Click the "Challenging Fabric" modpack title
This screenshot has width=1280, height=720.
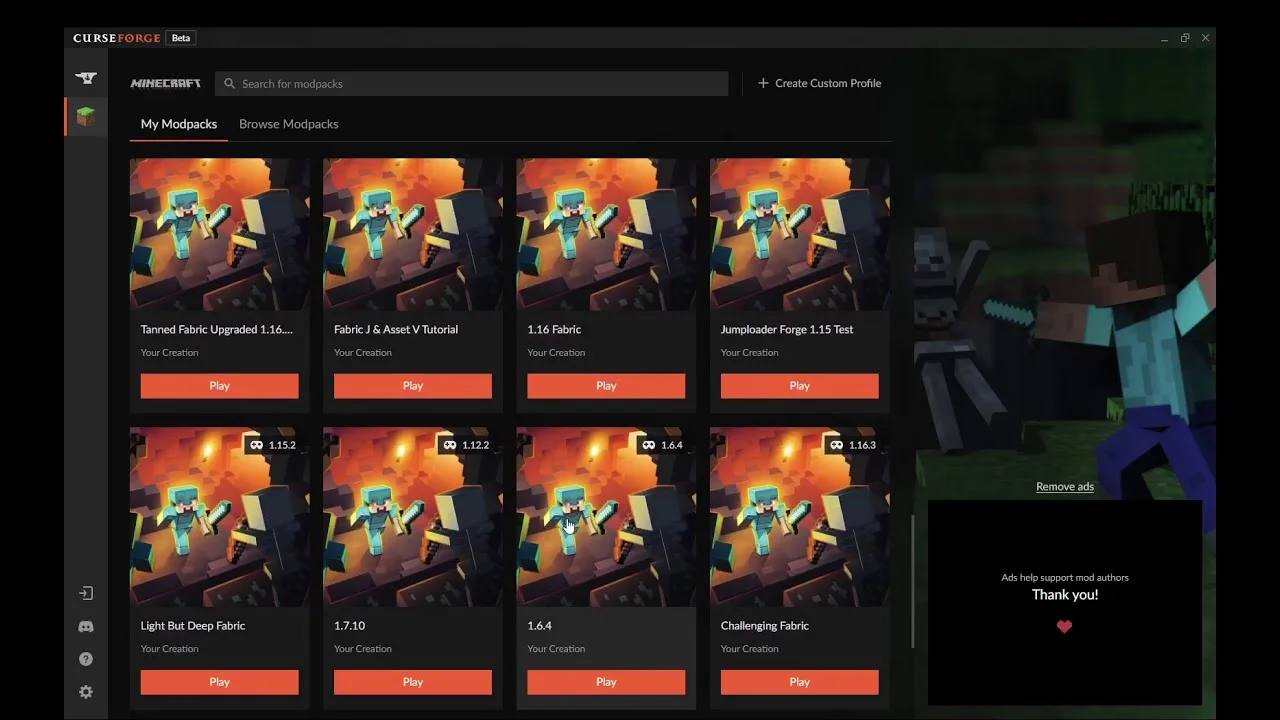click(x=765, y=626)
